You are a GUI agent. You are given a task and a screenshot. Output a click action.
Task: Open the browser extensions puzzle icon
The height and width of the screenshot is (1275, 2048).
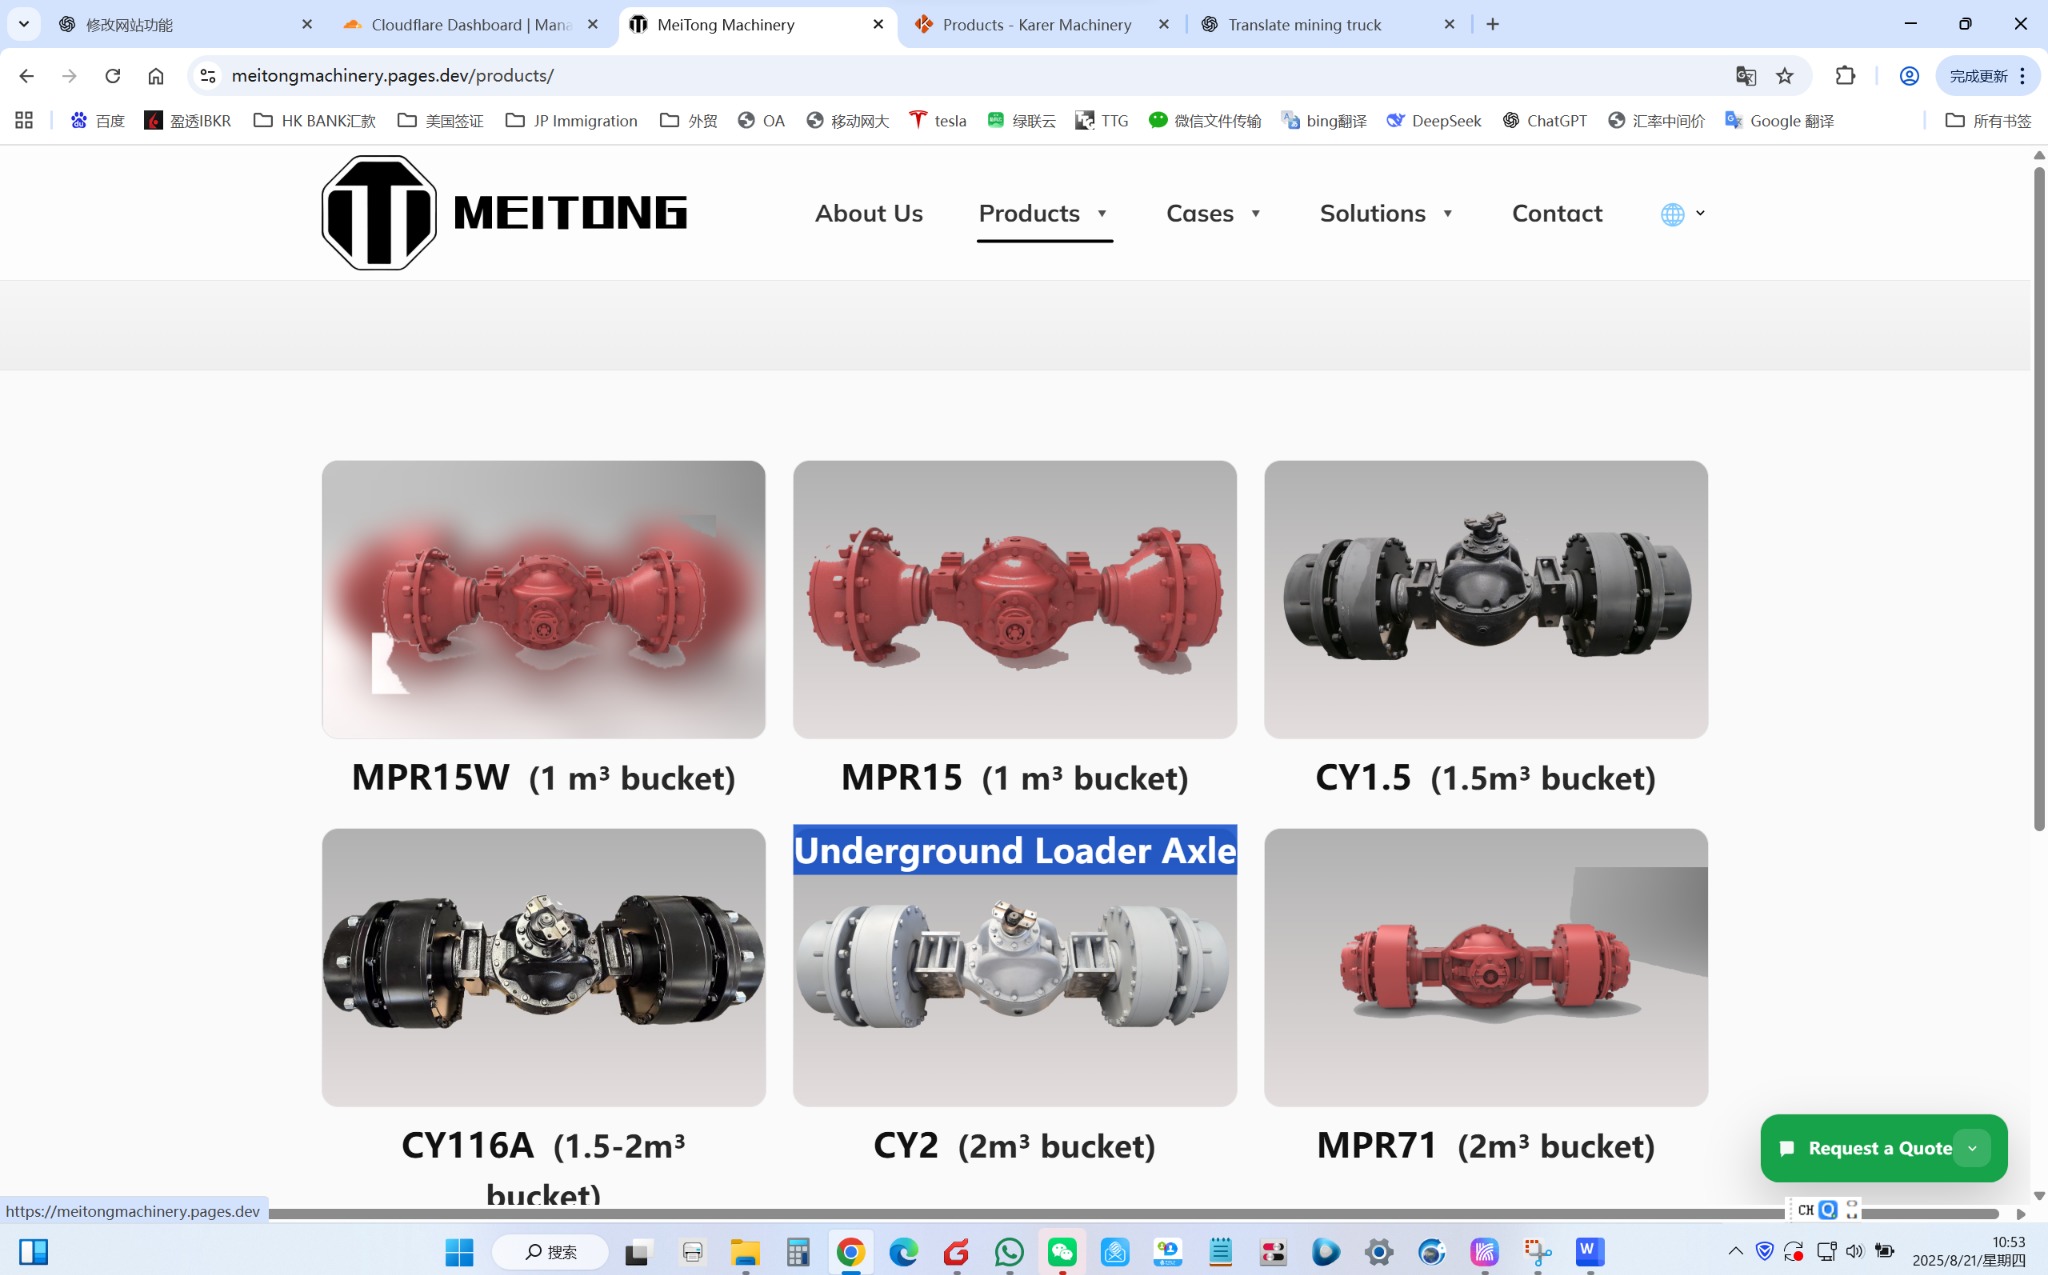tap(1845, 76)
